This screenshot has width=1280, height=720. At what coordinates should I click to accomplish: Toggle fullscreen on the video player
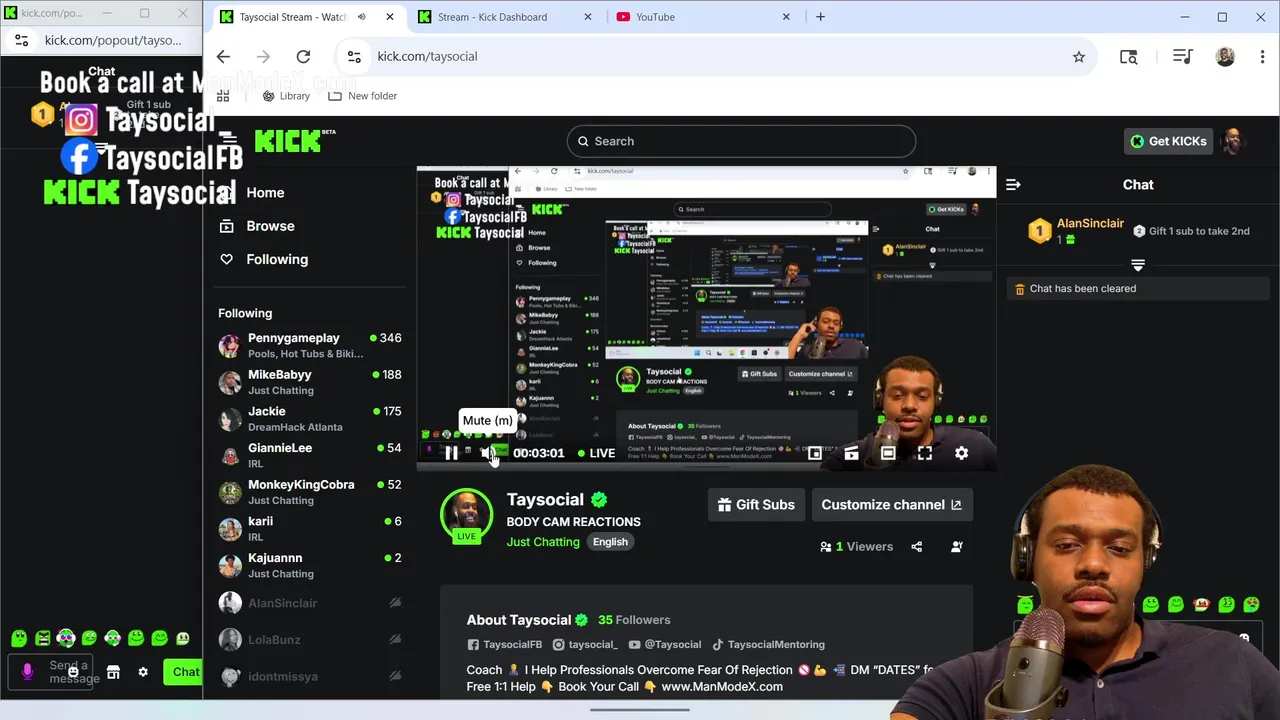click(925, 453)
